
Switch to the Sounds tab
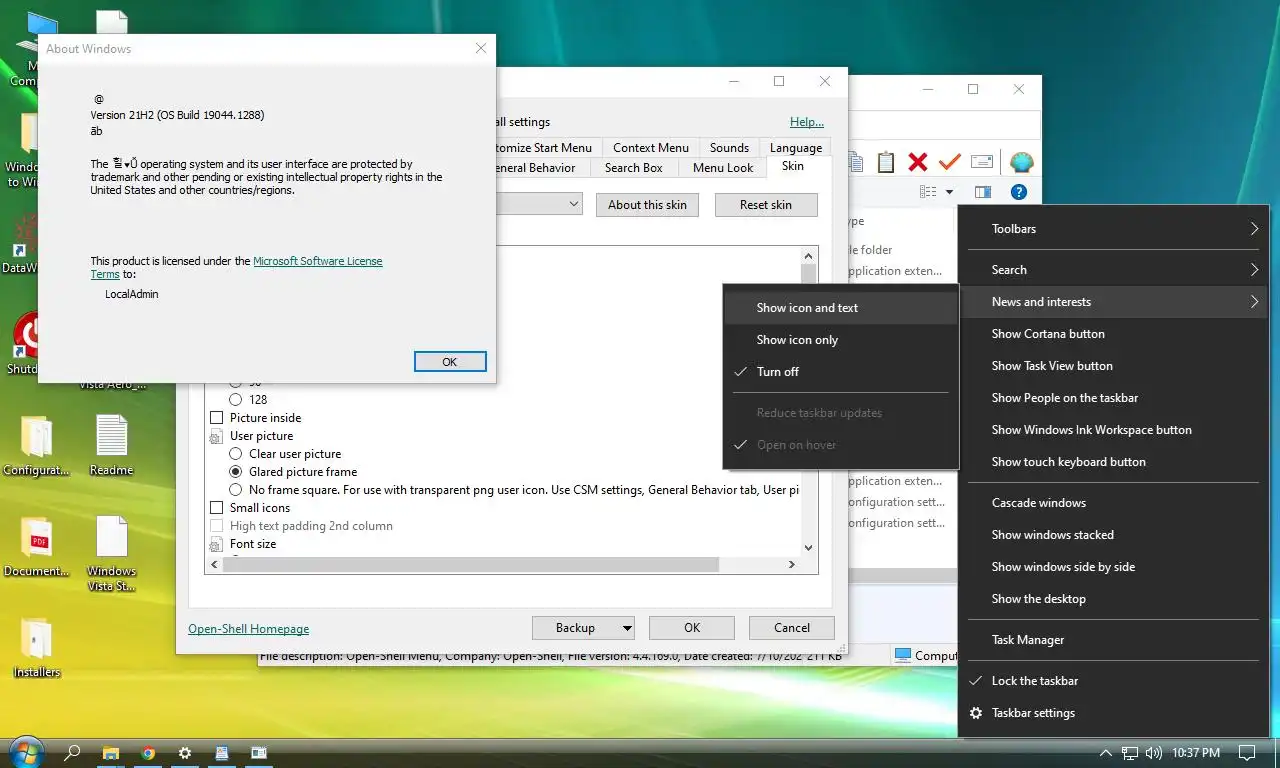click(729, 148)
